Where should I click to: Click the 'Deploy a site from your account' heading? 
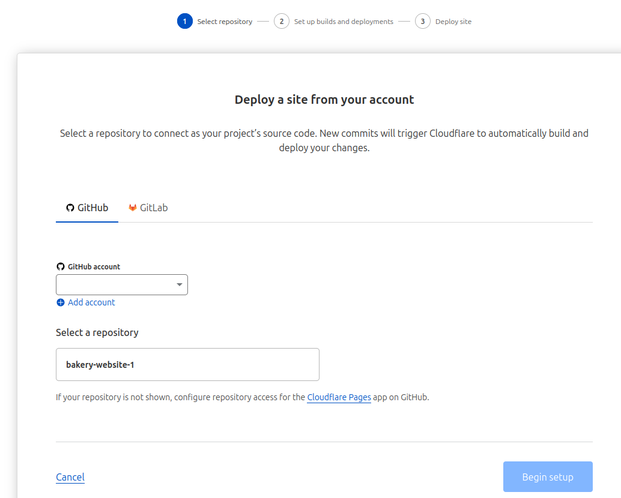324,99
